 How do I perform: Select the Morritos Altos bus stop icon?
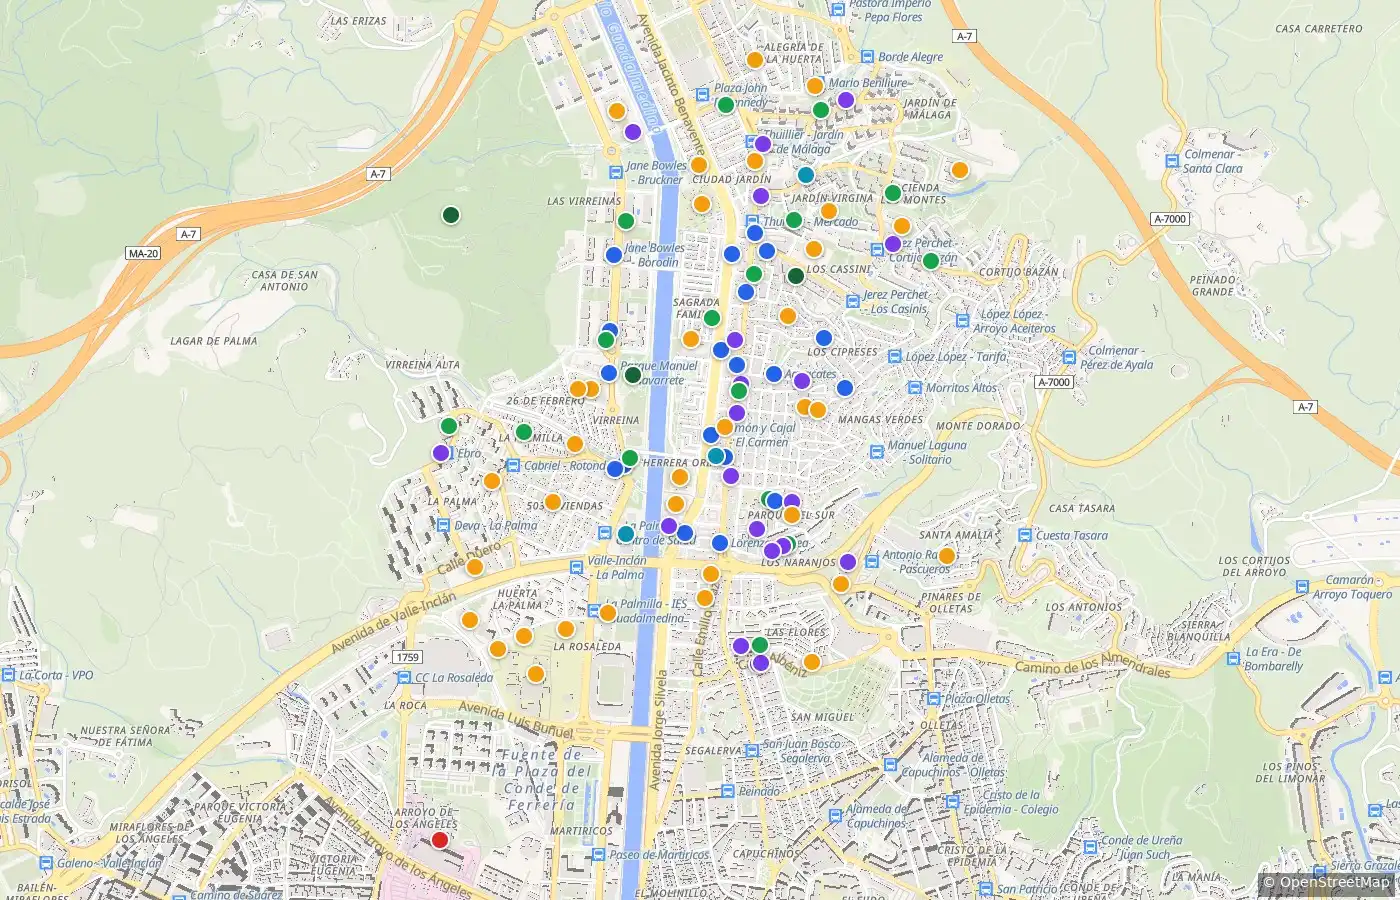click(x=915, y=387)
